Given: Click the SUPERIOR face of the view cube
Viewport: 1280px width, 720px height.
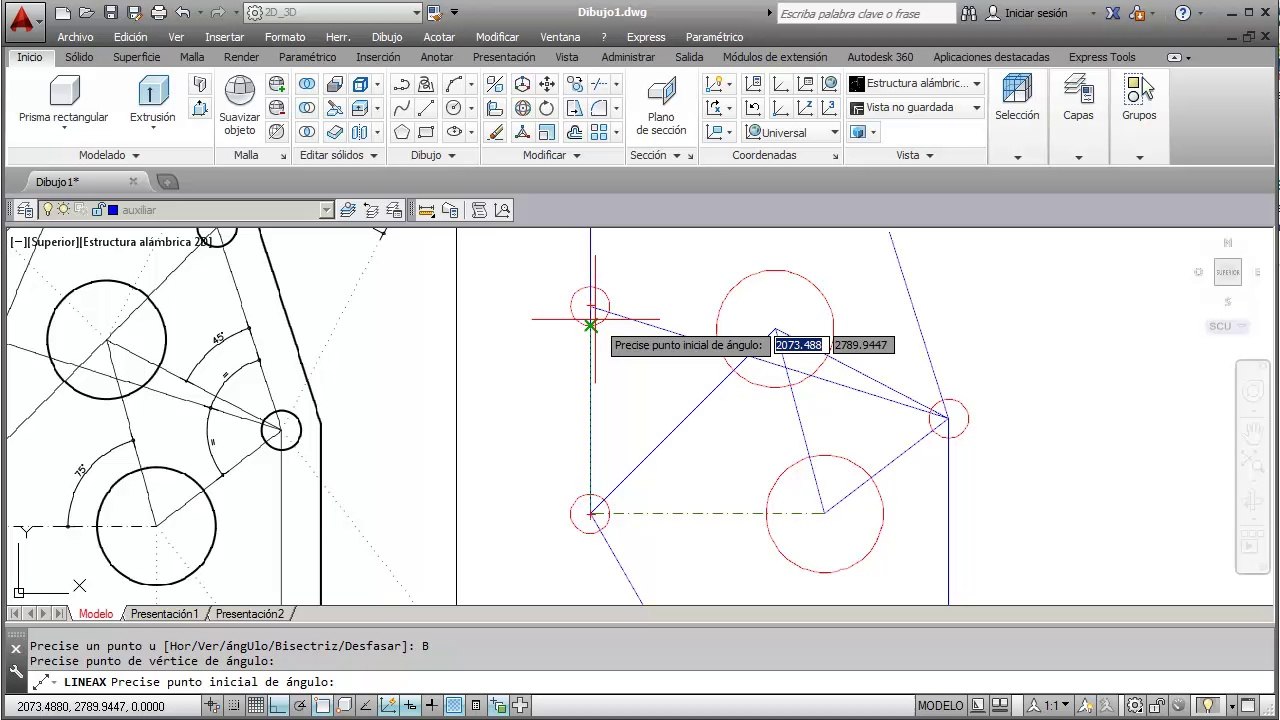Looking at the screenshot, I should pos(1228,272).
